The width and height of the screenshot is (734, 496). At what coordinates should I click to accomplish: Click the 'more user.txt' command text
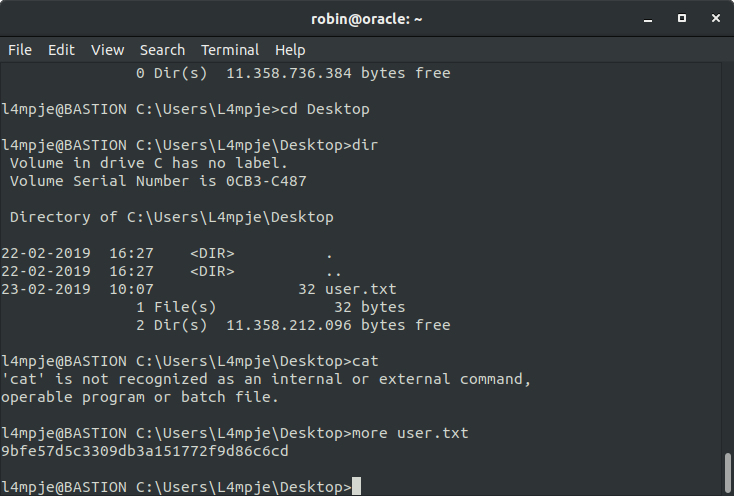pos(410,433)
